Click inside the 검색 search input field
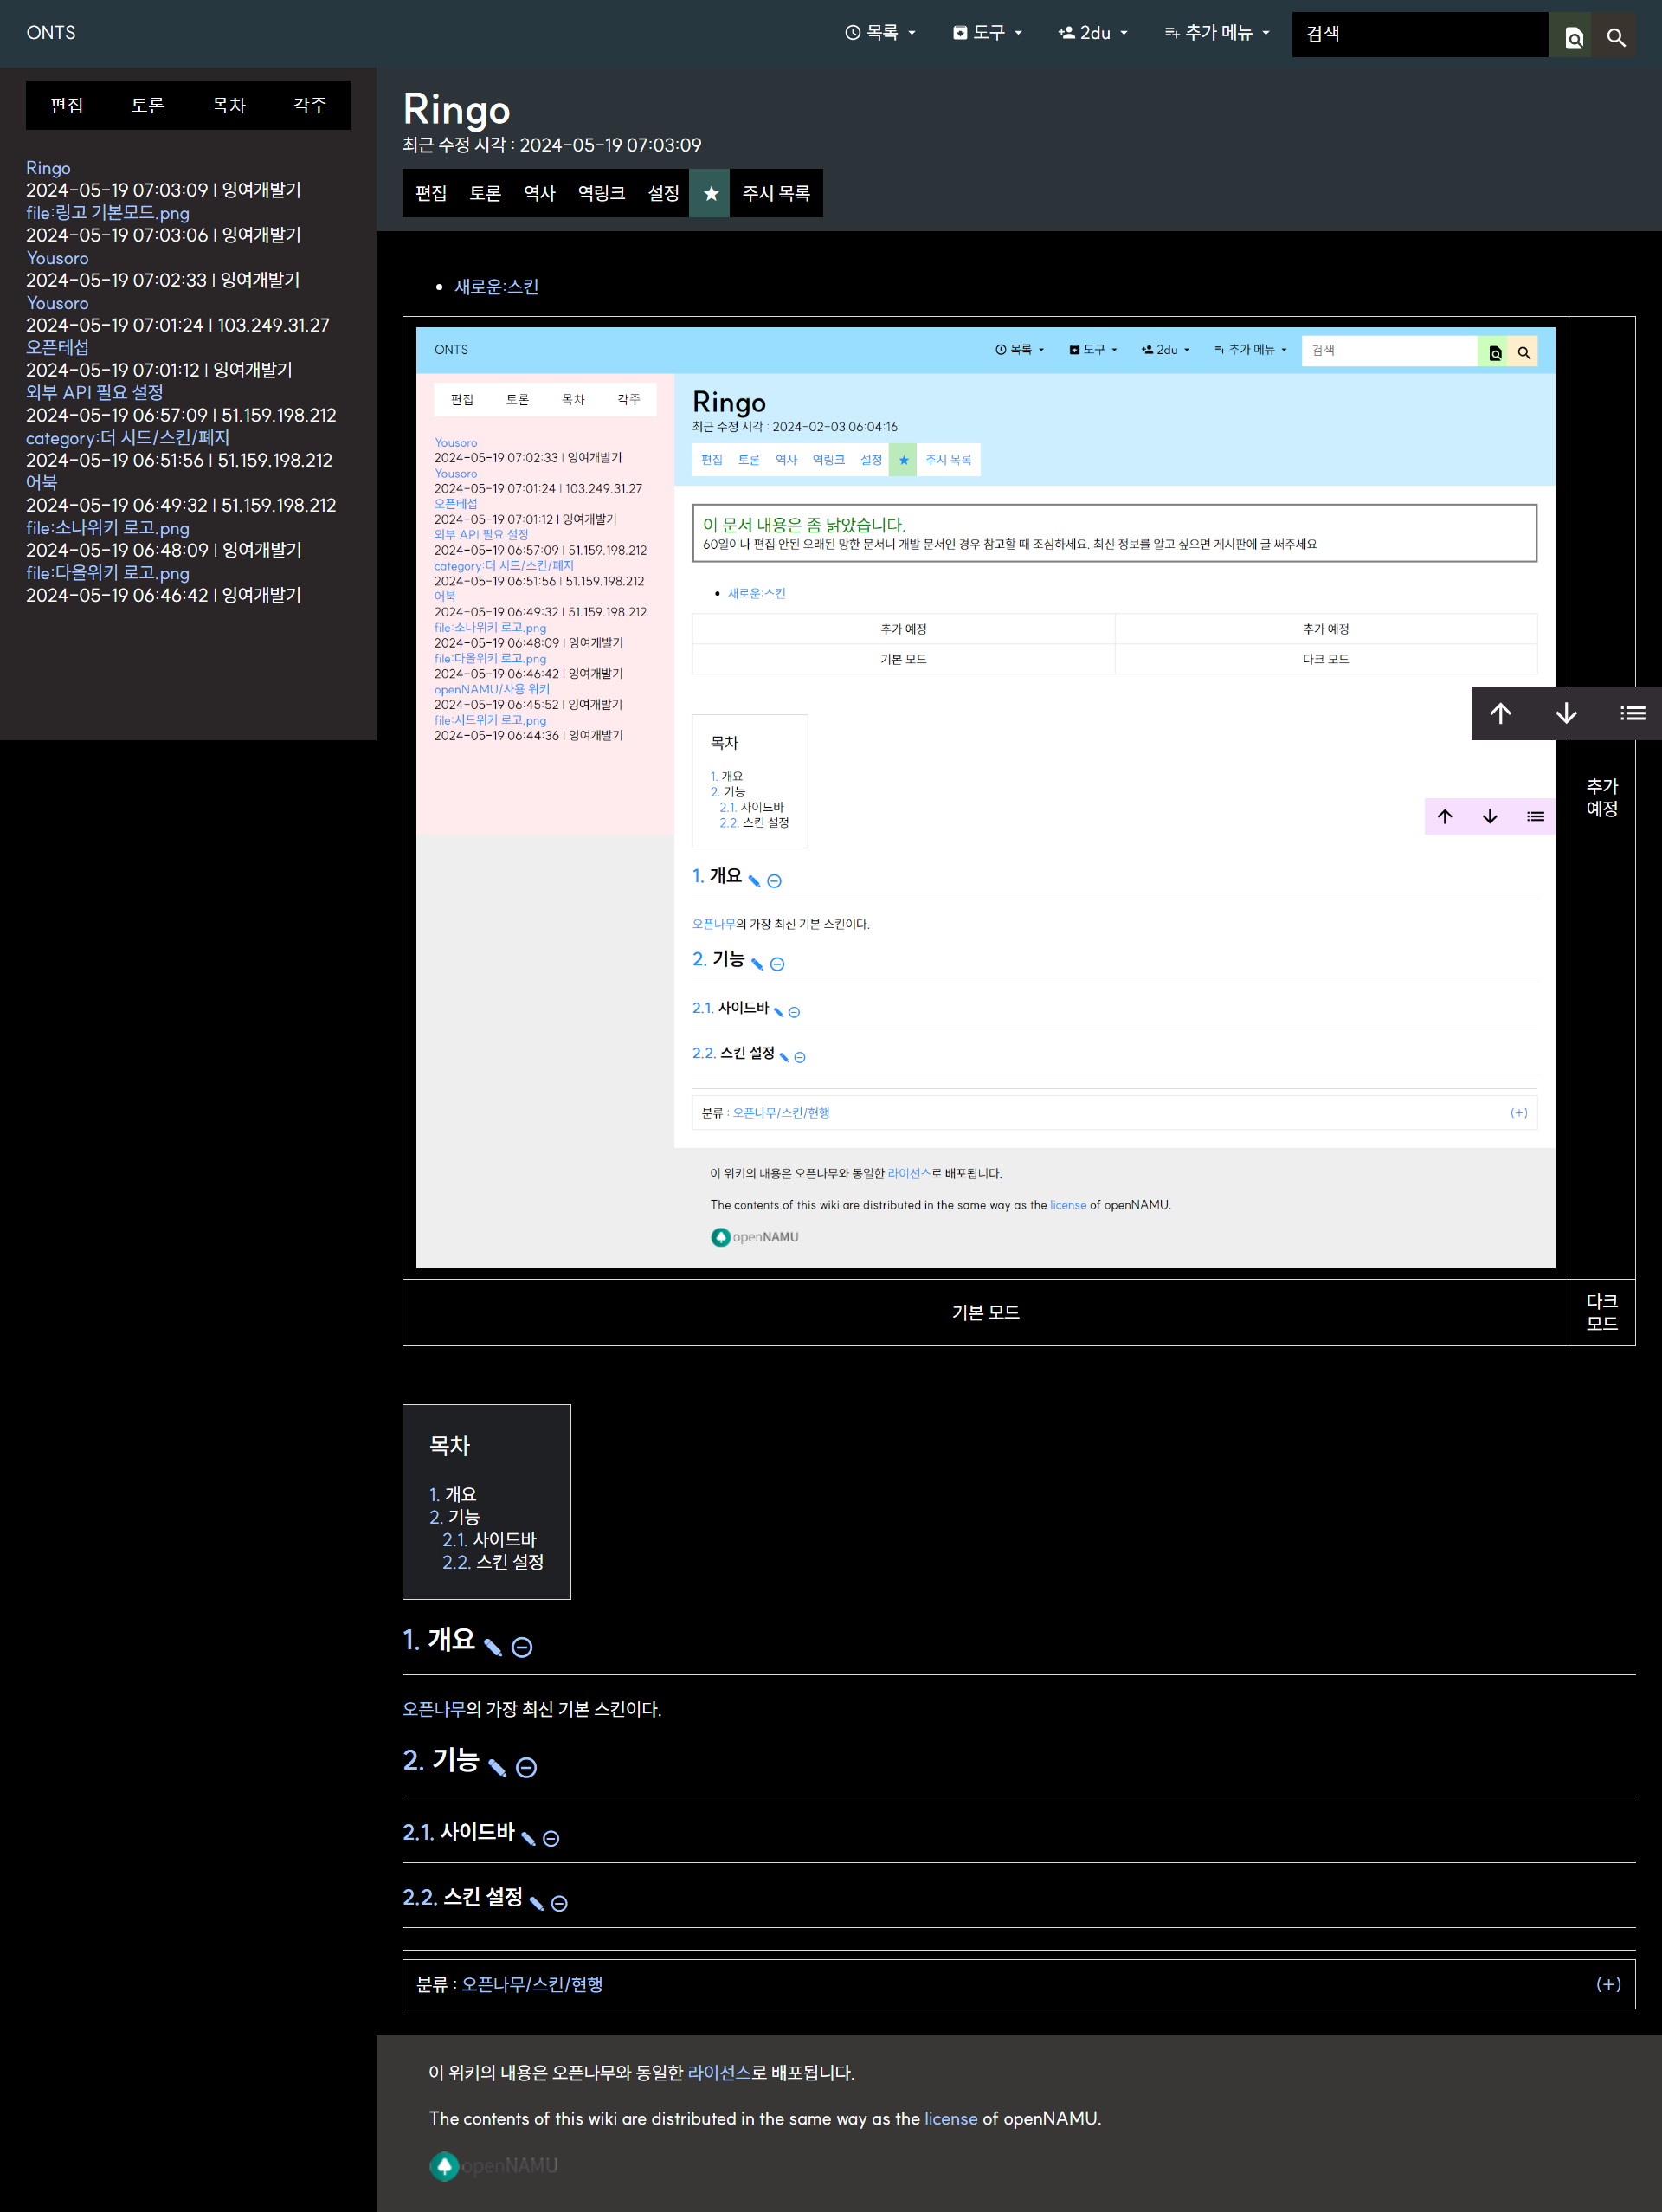The height and width of the screenshot is (2212, 1662). [1419, 34]
